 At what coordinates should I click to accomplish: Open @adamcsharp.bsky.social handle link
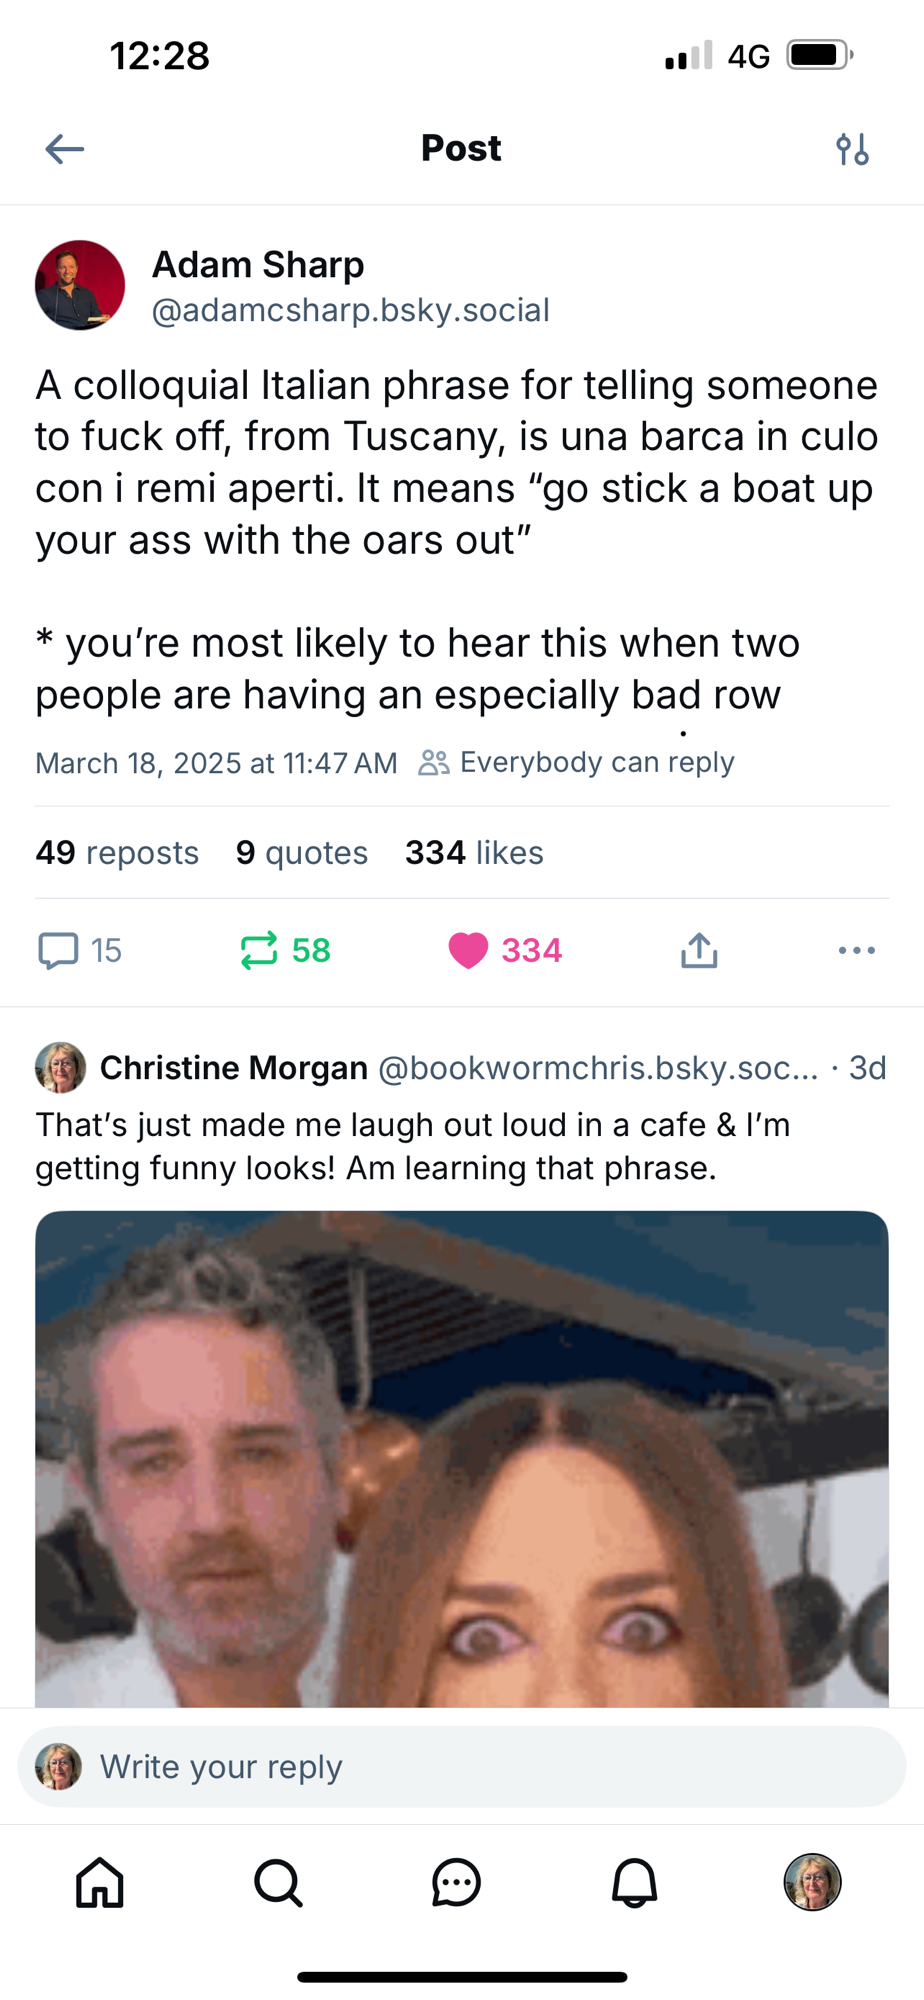click(350, 311)
